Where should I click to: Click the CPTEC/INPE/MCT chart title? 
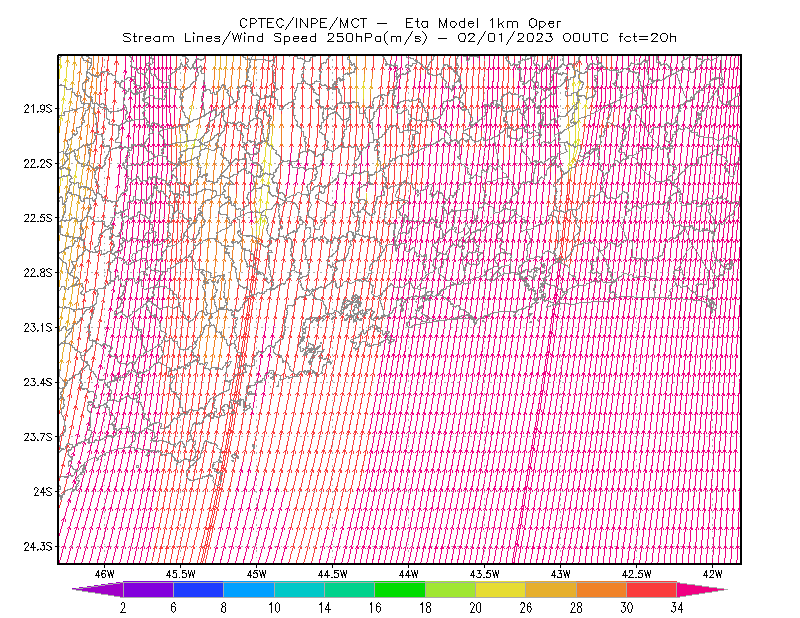coord(303,23)
